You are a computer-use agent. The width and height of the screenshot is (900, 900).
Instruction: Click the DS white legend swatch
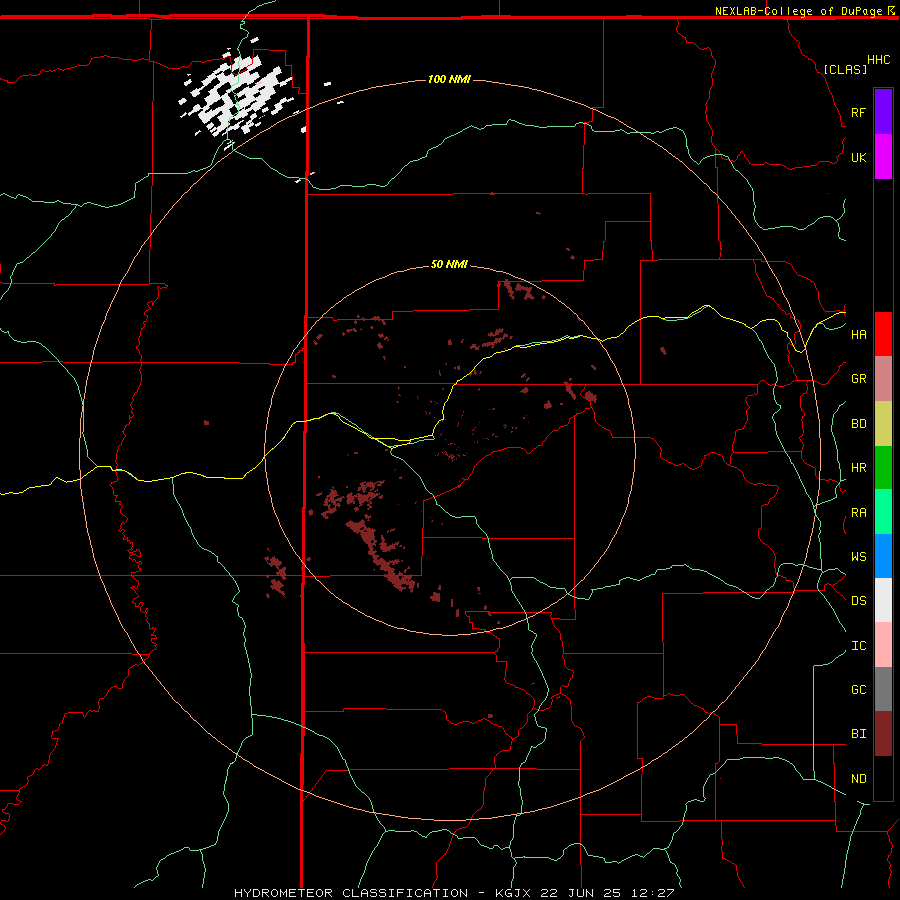coord(883,600)
